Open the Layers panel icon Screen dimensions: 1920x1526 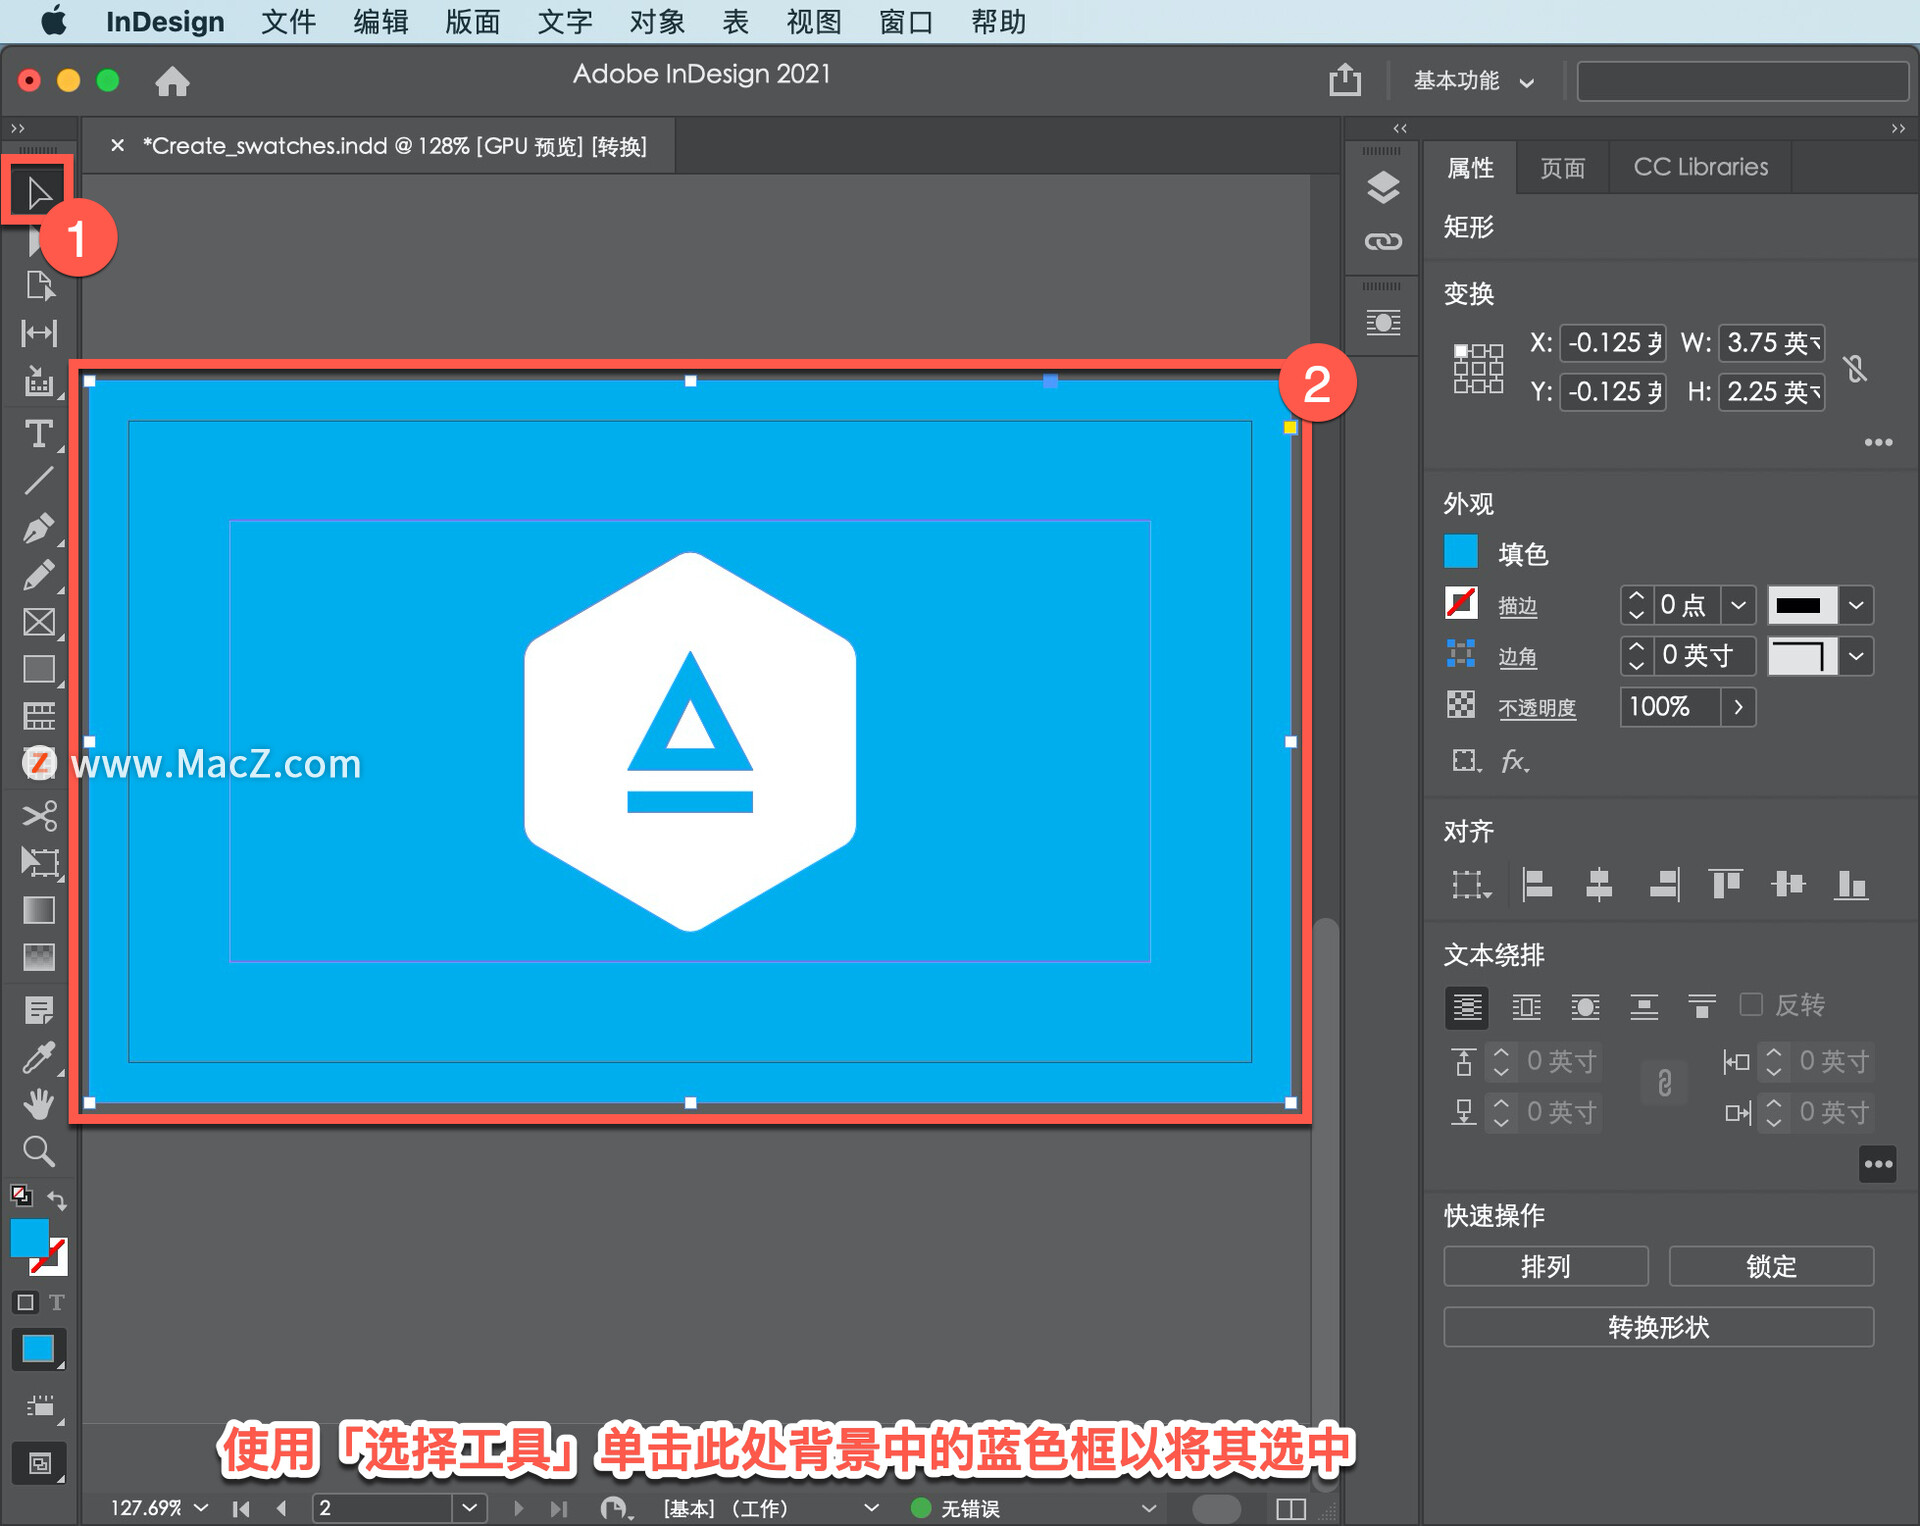pos(1382,187)
